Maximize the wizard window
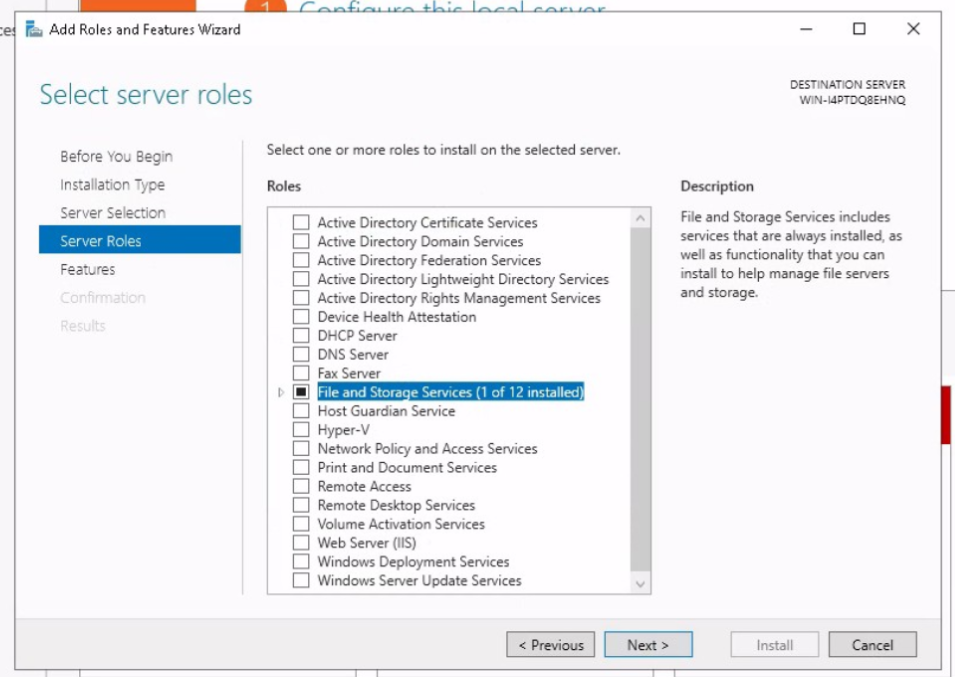 point(859,29)
